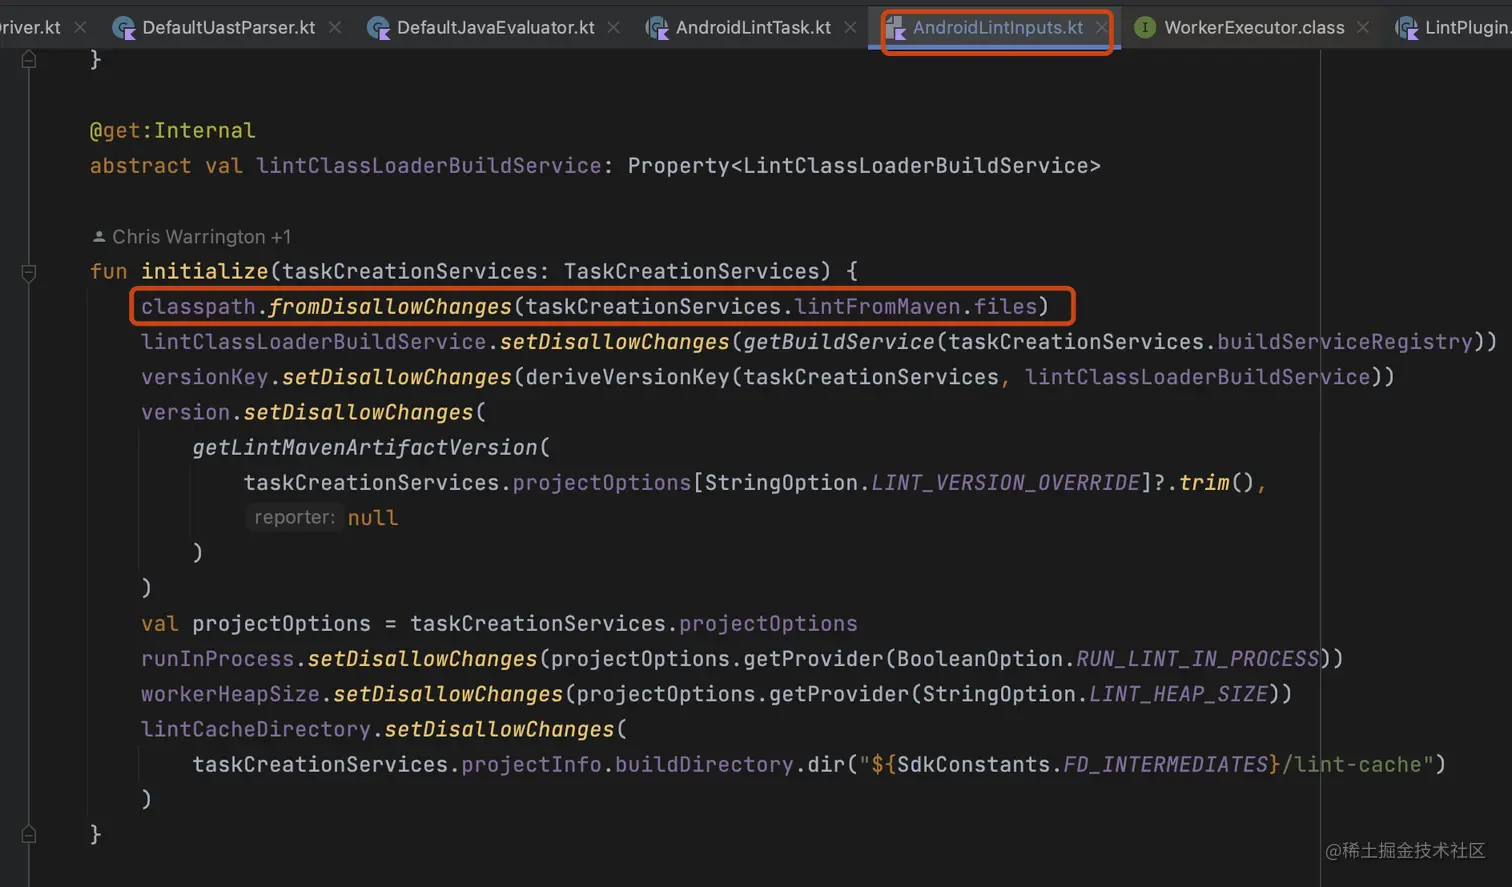Screen dimensions: 1512x887
Task: Click the FD_INTERMEDIATES constant
Action: (x=1165, y=765)
